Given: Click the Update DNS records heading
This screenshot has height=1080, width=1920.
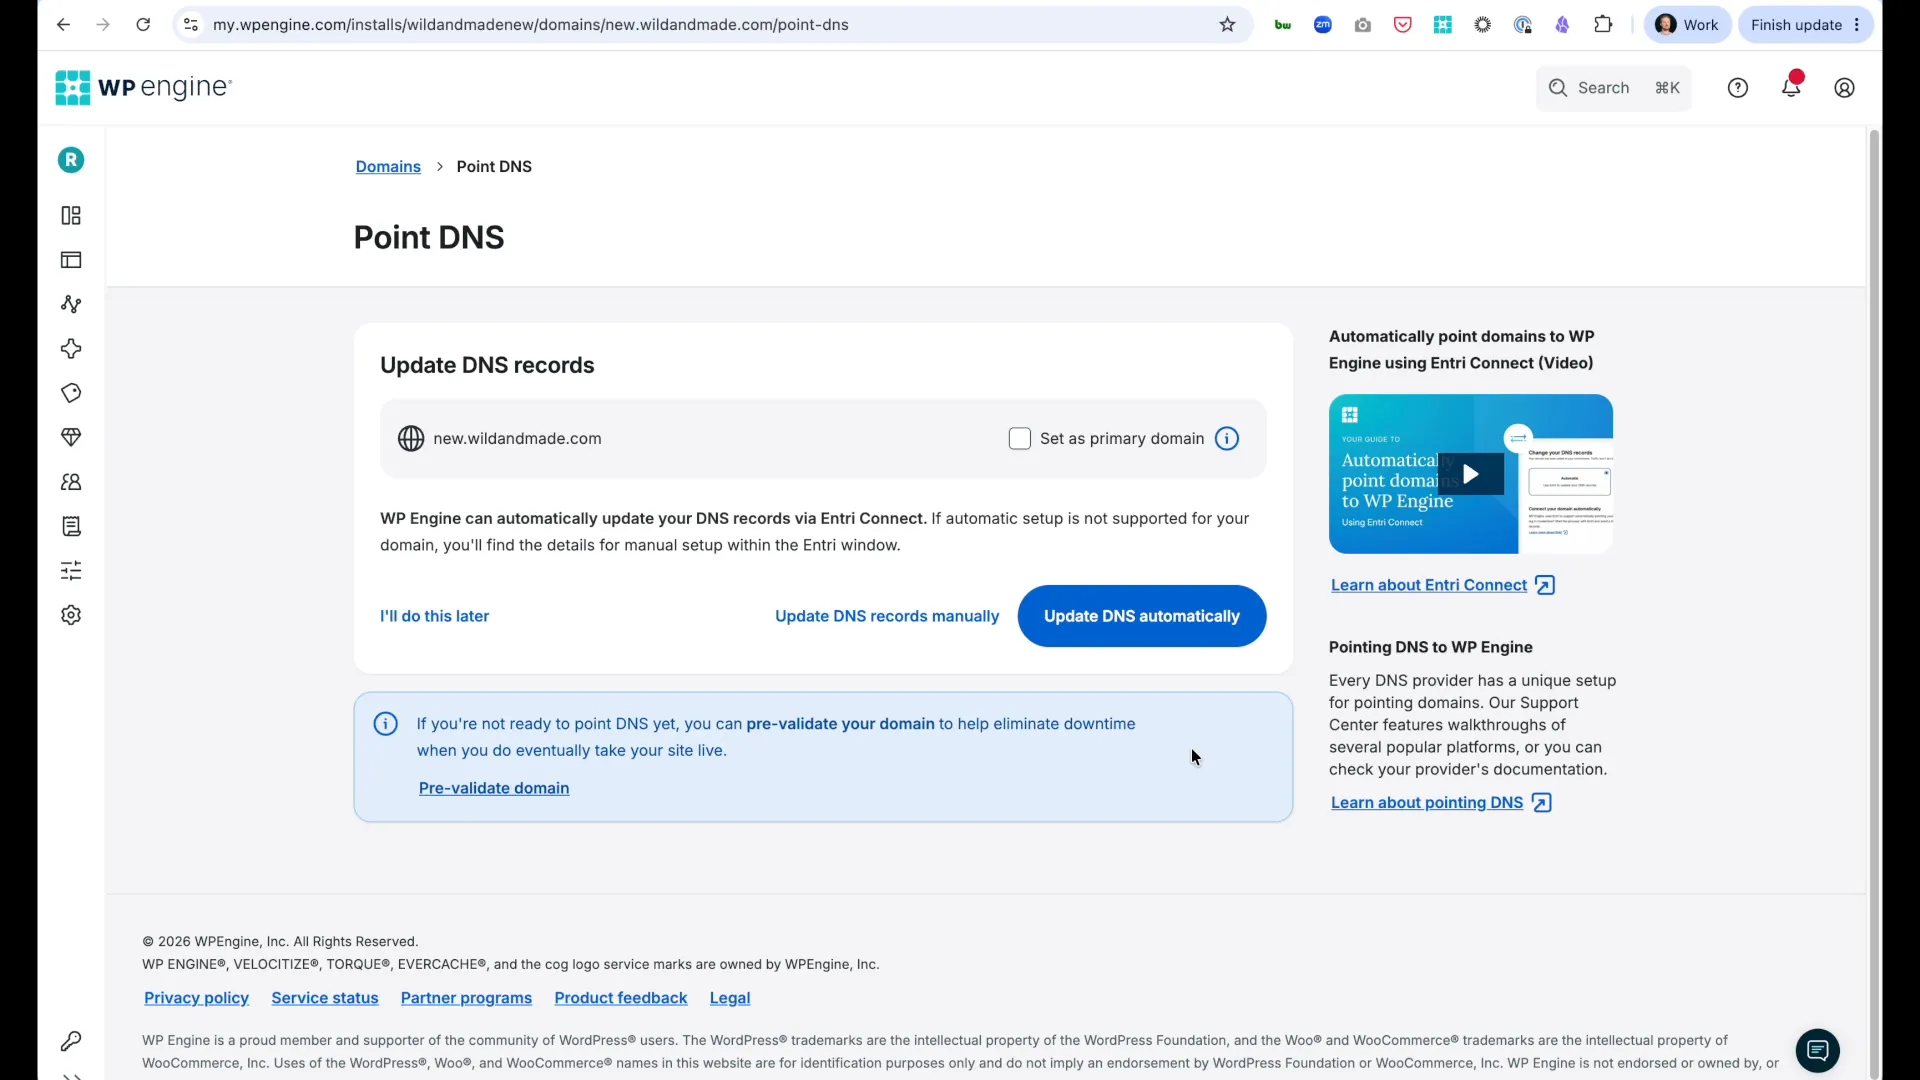Looking at the screenshot, I should [487, 366].
